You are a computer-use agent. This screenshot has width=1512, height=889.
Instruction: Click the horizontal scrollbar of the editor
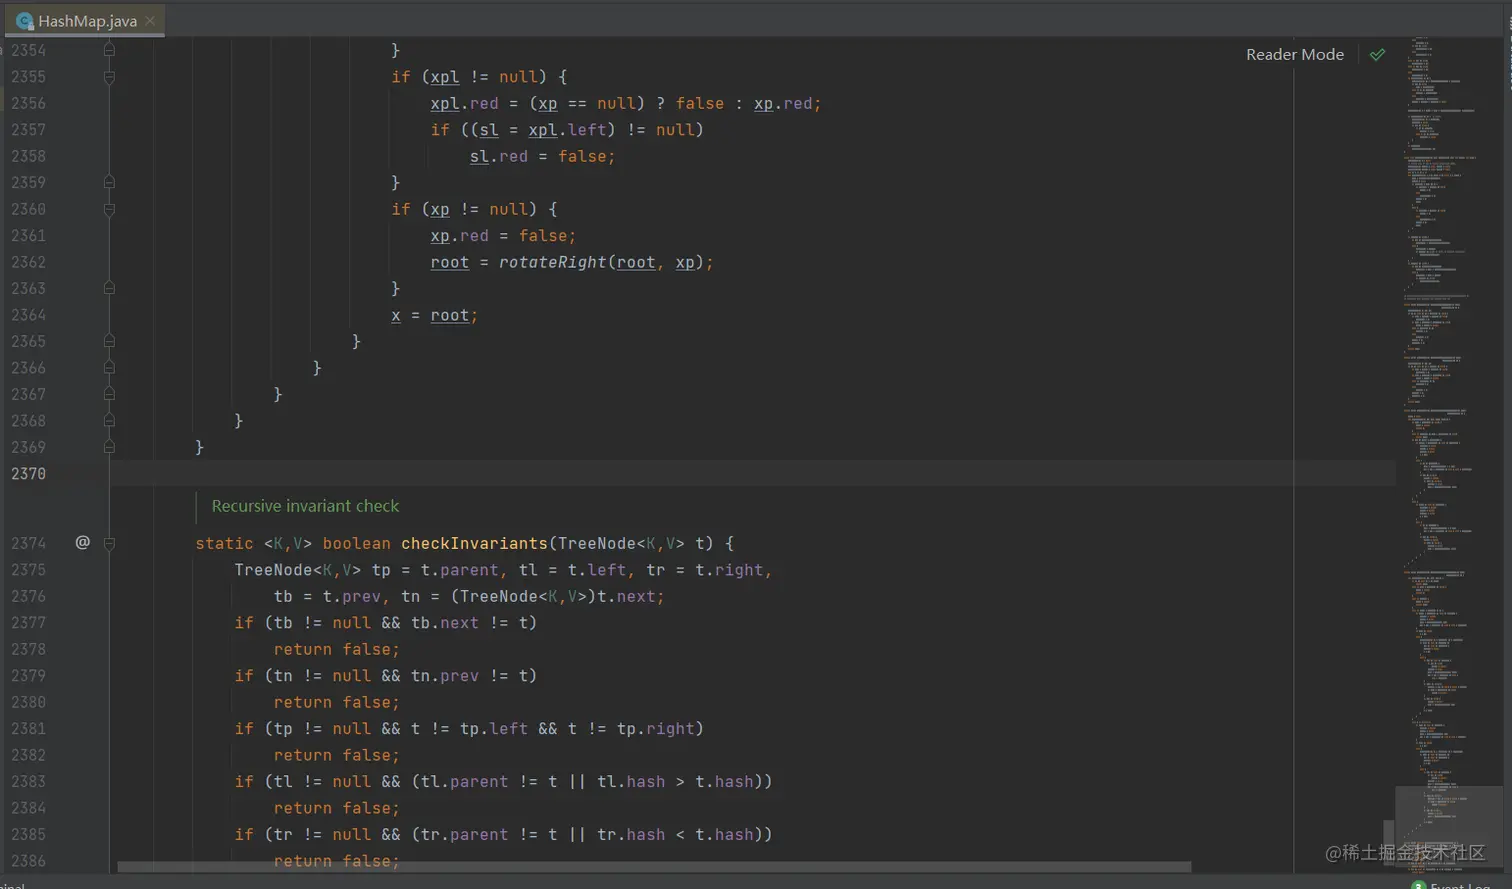tap(654, 867)
